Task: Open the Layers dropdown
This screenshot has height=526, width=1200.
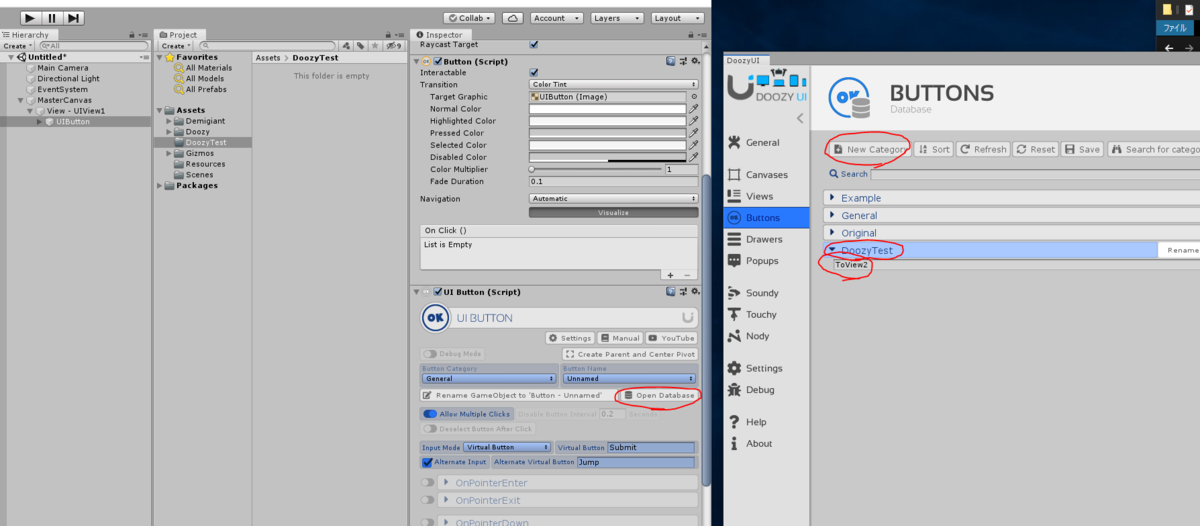Action: [617, 18]
